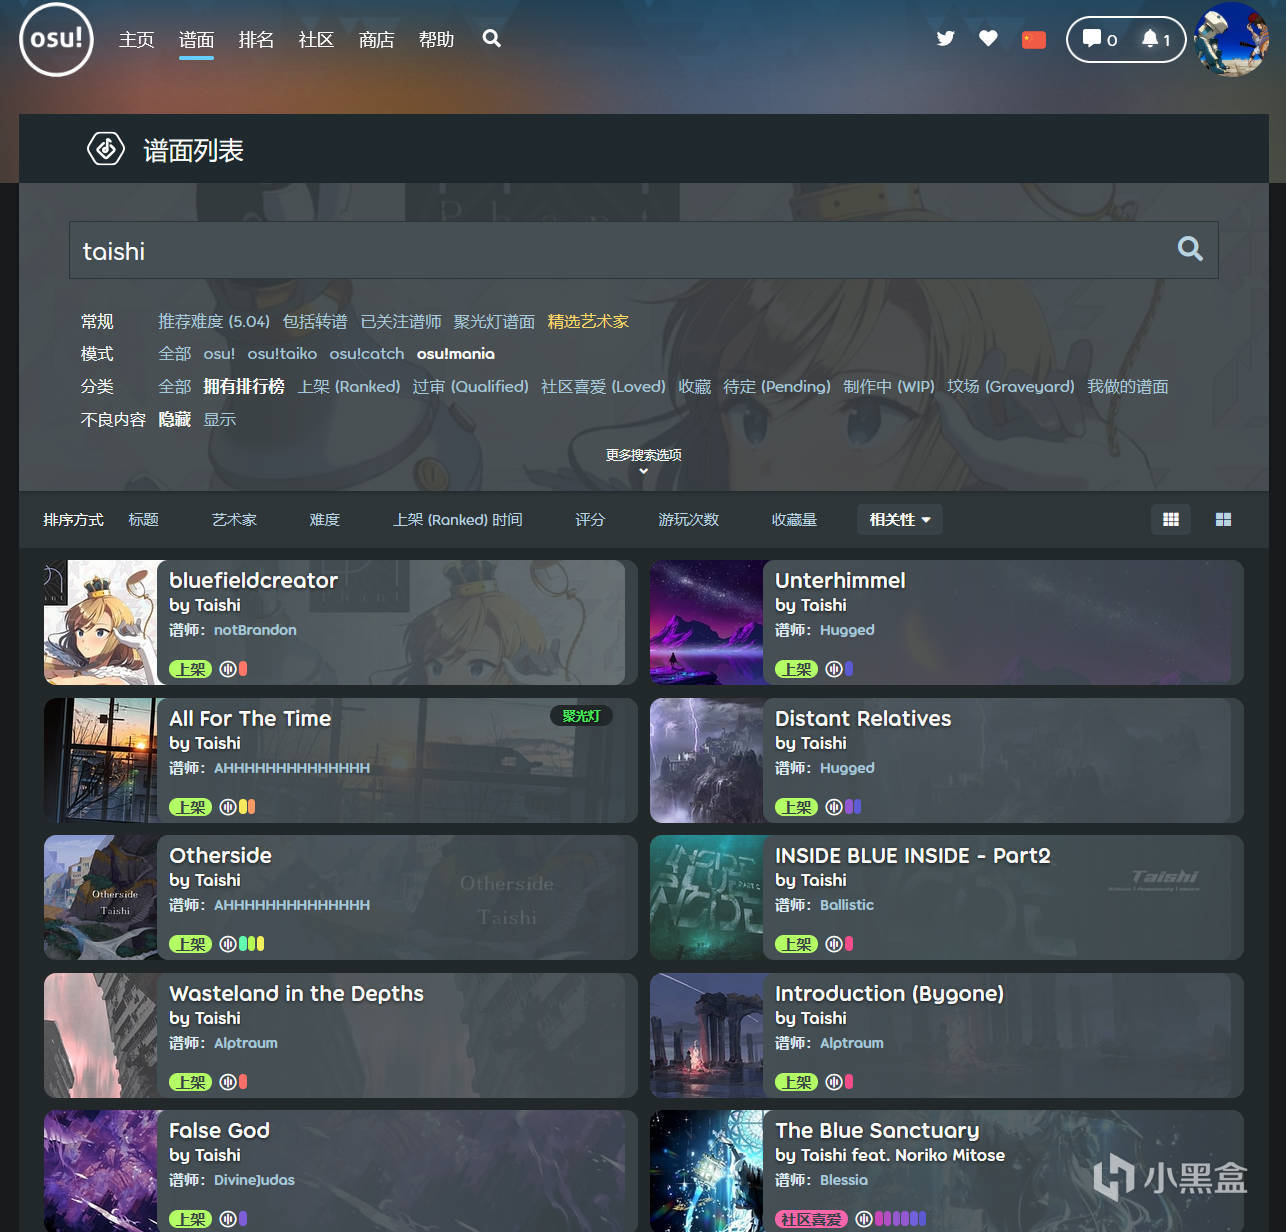Expand 更多搜索选项 section
1286x1232 pixels.
coord(643,461)
